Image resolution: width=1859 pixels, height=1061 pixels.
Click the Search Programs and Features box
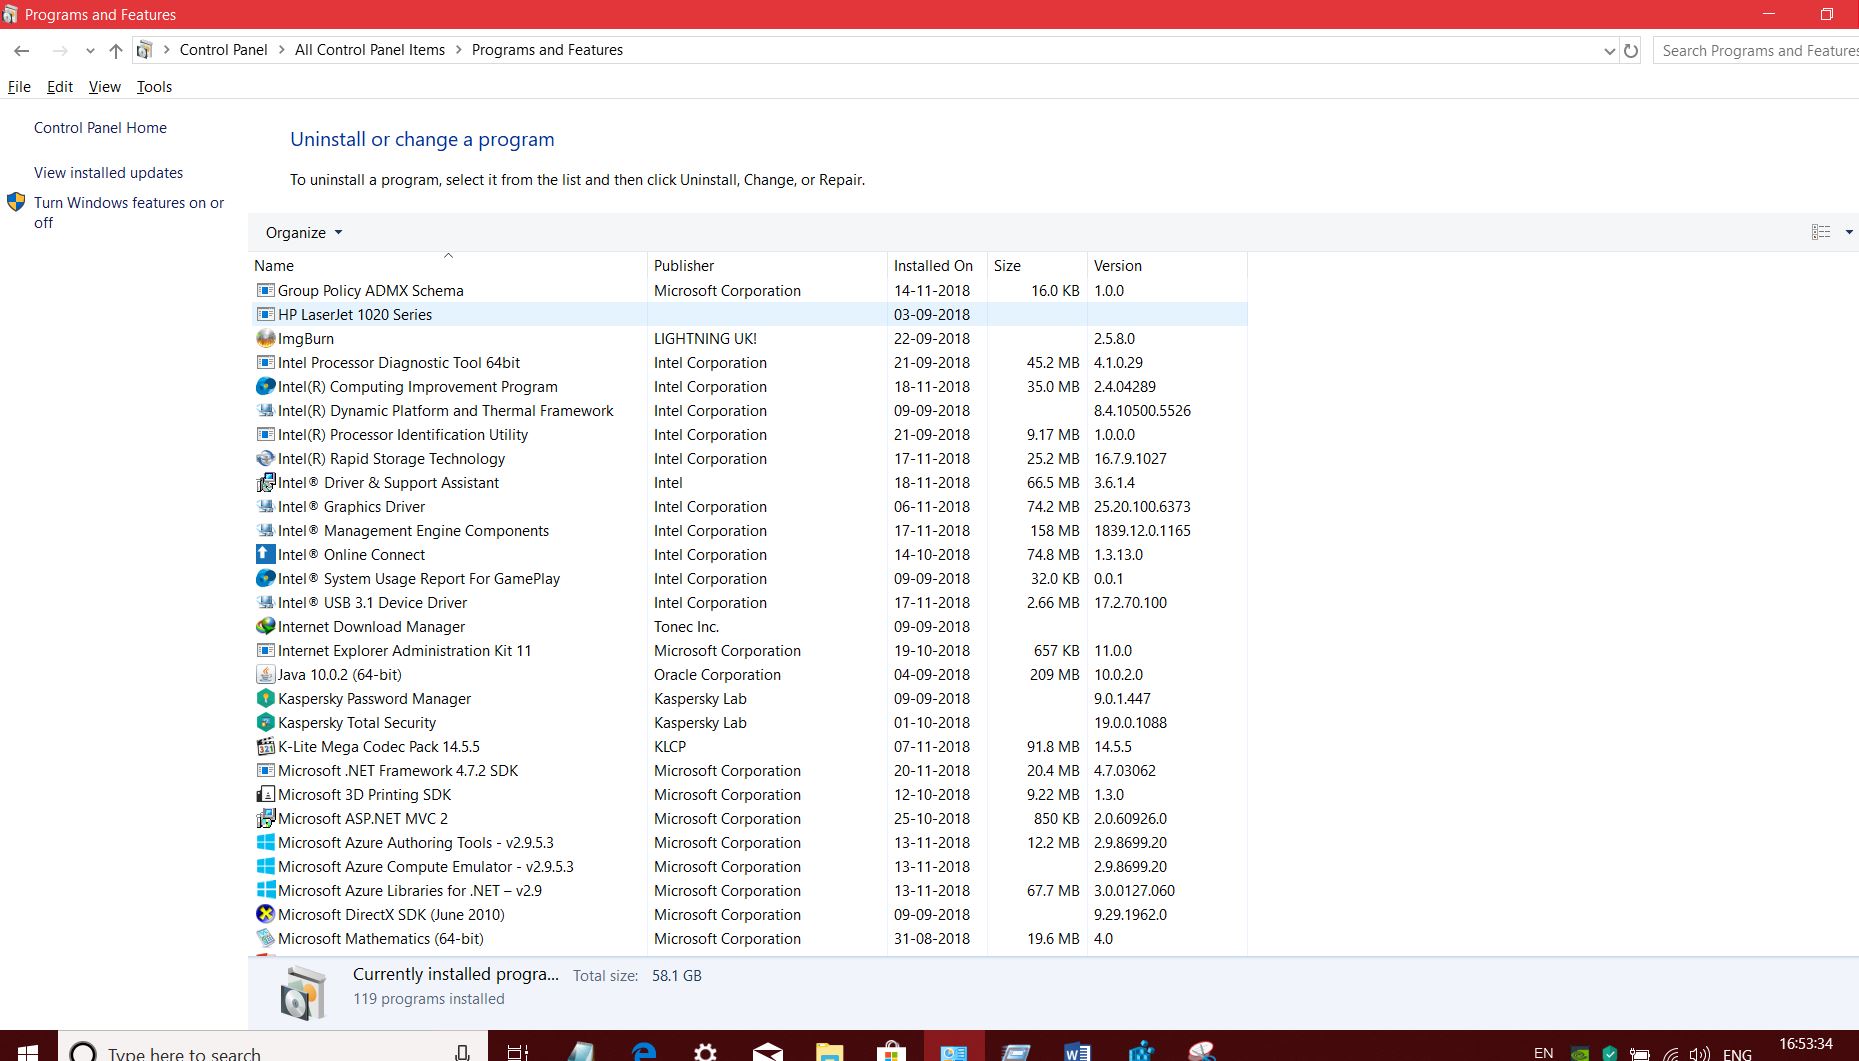[1755, 51]
